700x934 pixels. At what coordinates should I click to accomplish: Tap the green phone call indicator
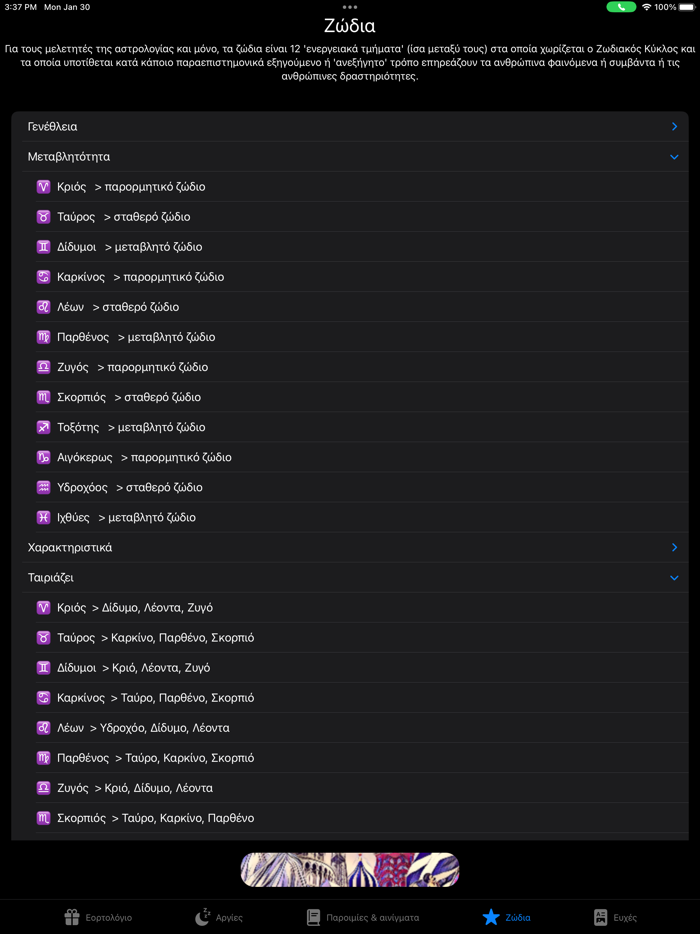(x=621, y=7)
